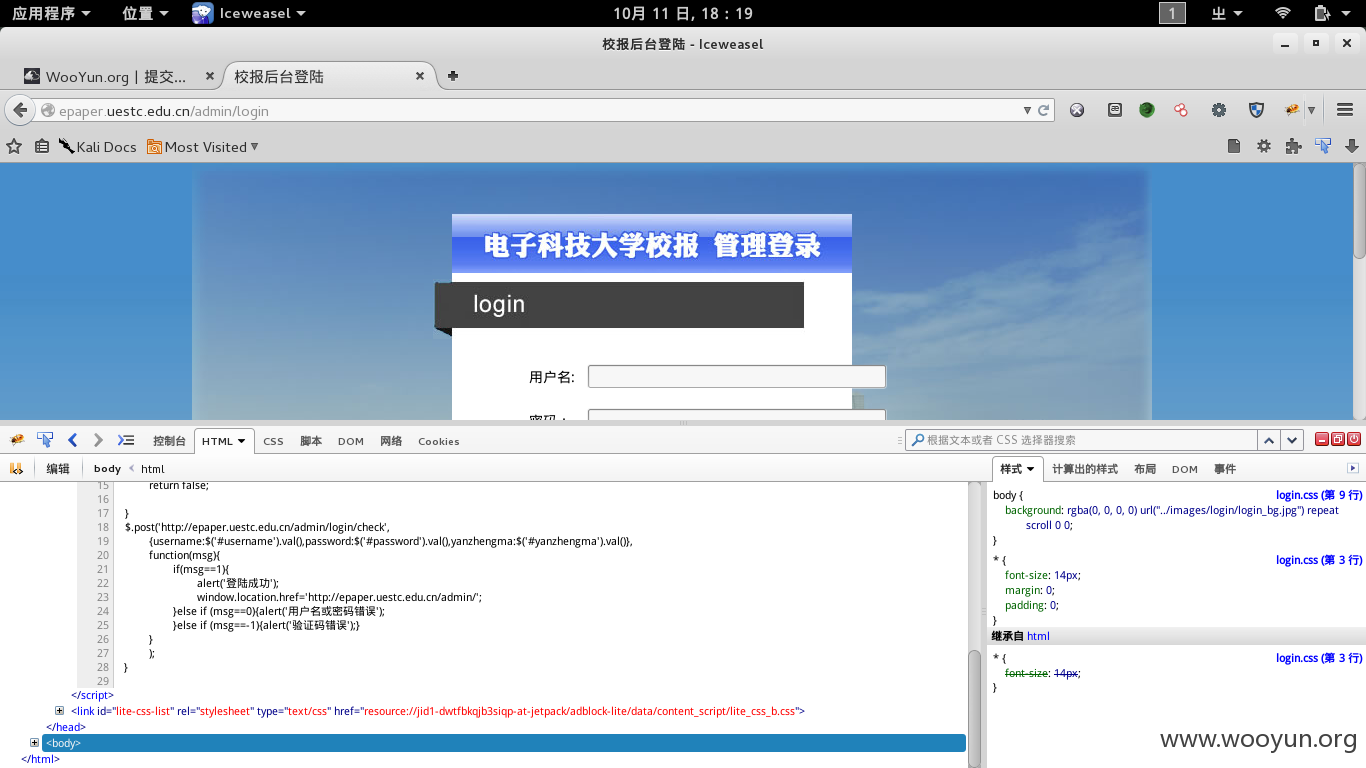
Task: Click the 用户名 username input field
Action: point(737,376)
